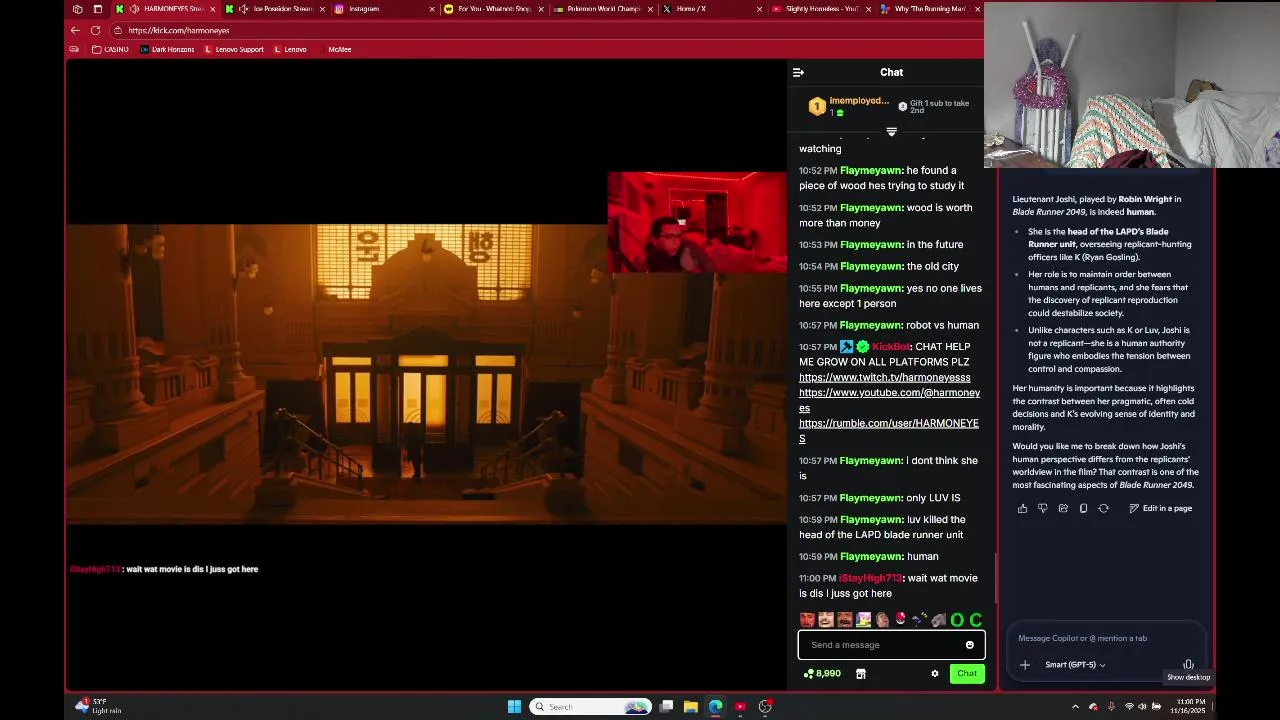Collapse the chat panel with the arrow icon
The image size is (1280, 720).
pyautogui.click(x=798, y=72)
